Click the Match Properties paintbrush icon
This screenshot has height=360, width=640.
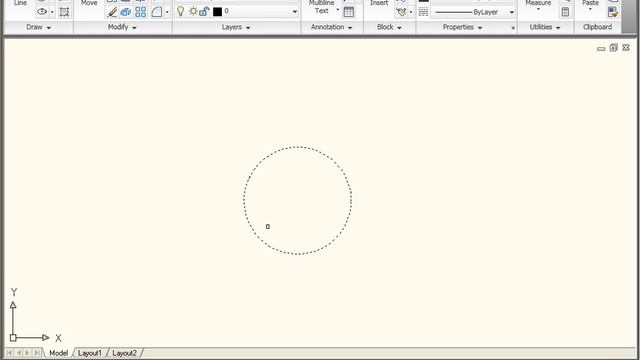(613, 12)
